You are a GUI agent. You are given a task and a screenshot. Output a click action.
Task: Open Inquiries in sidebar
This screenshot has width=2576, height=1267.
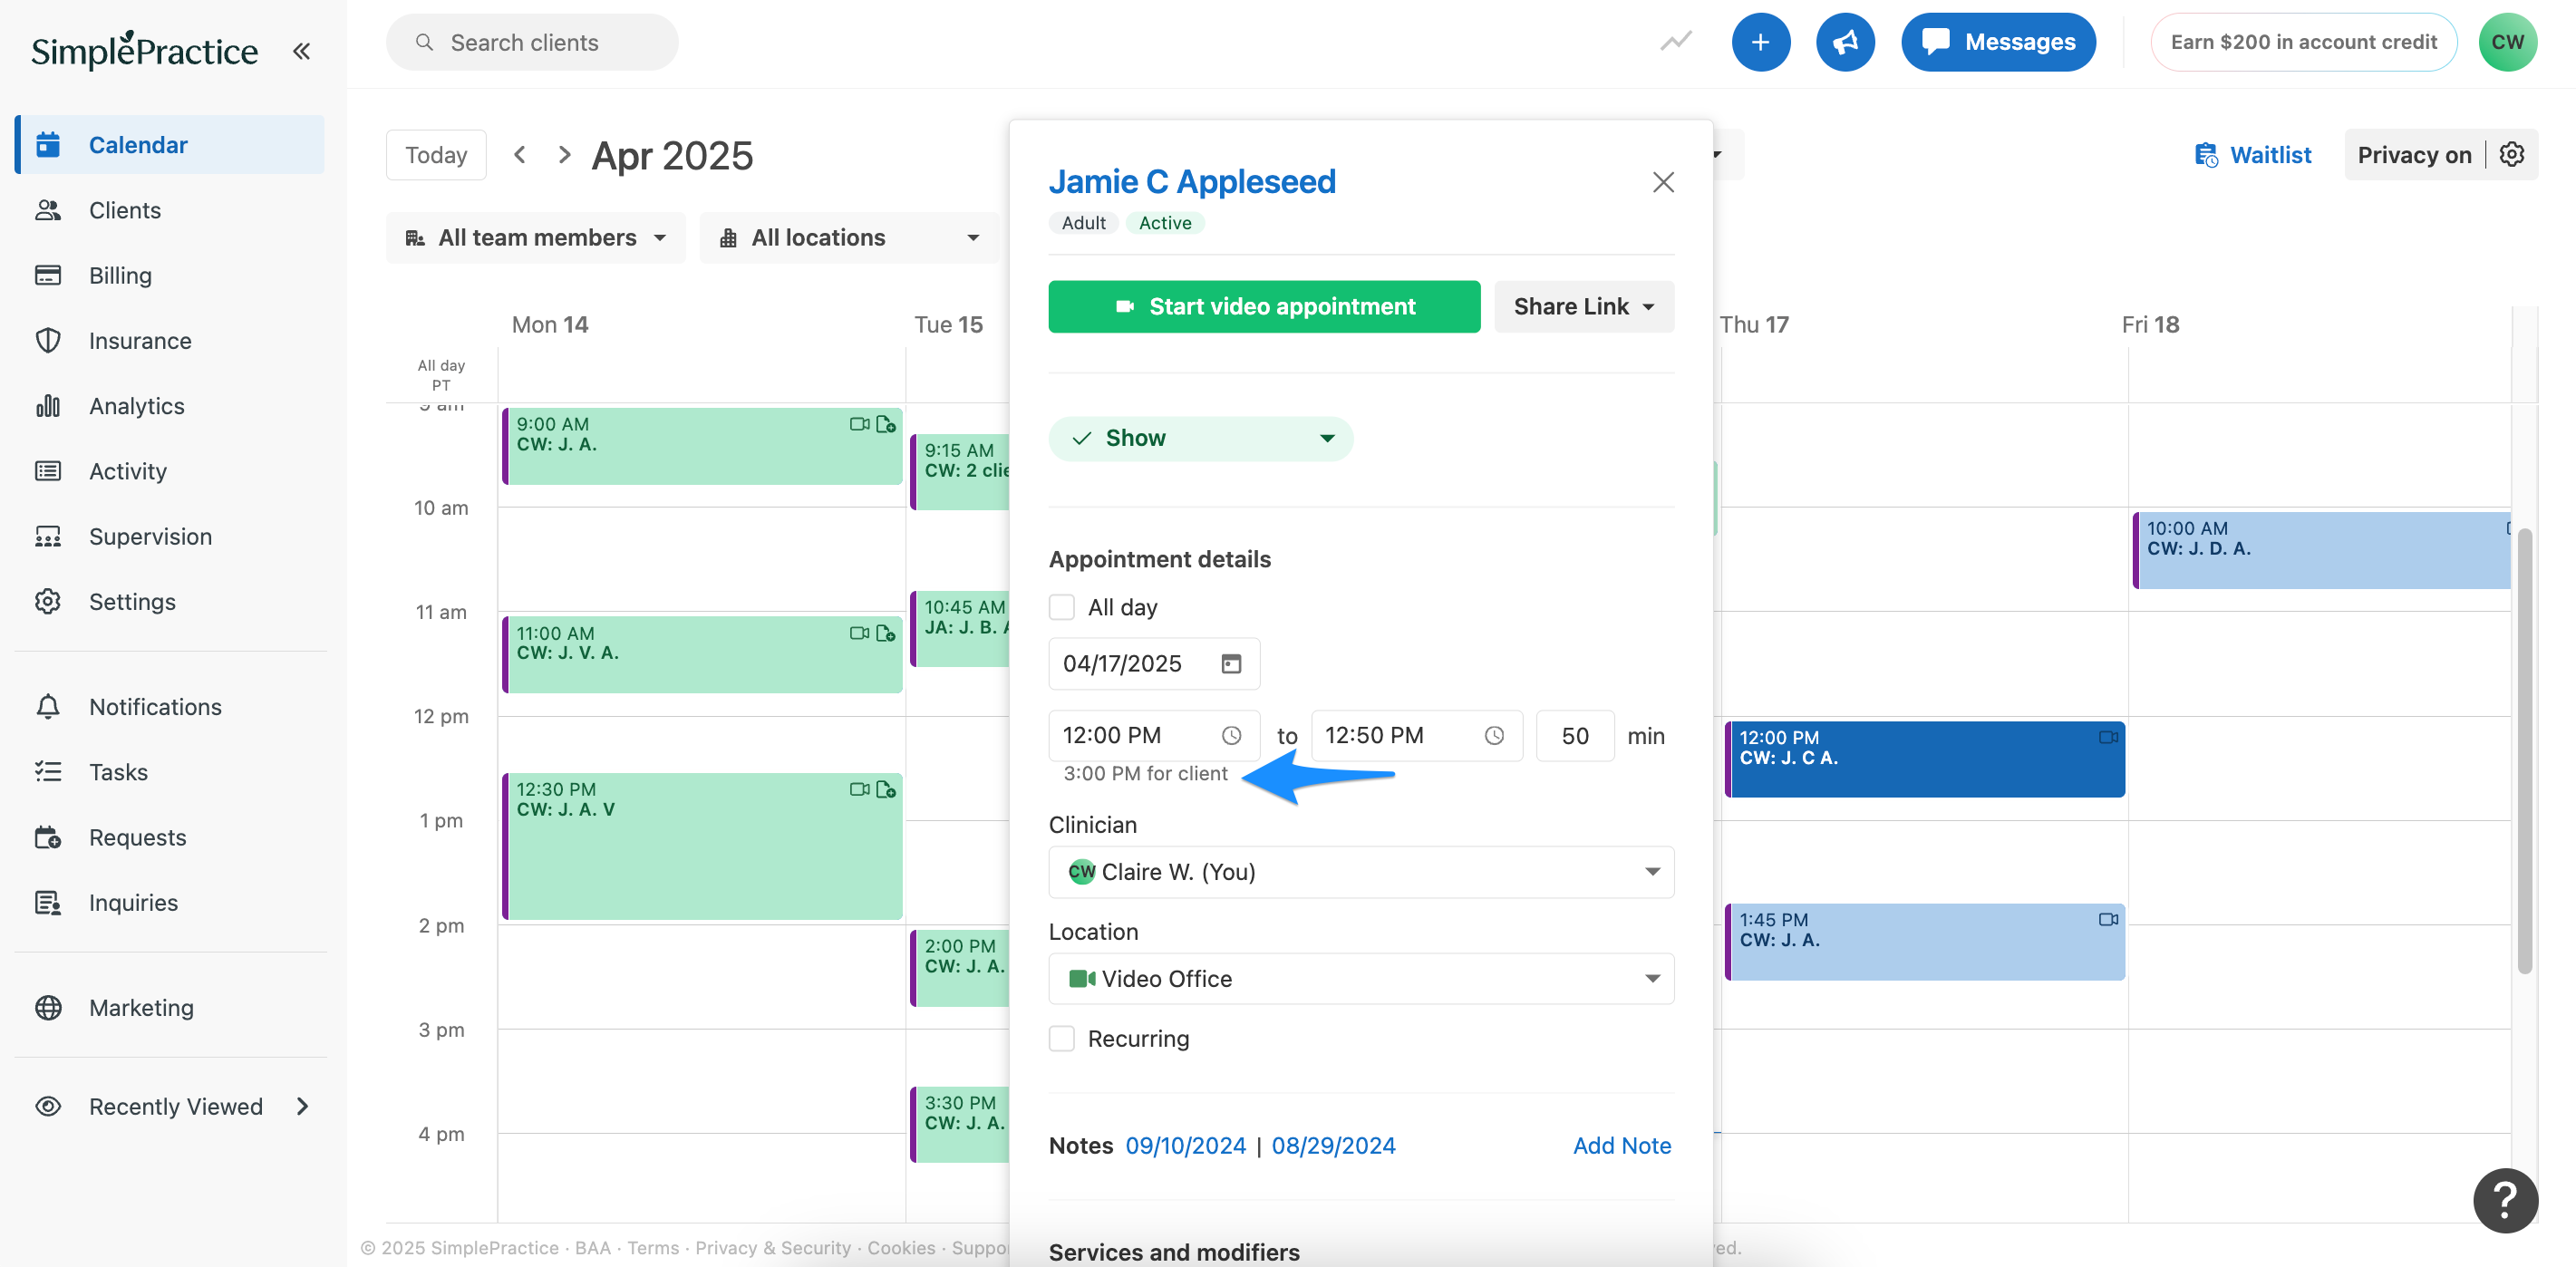tap(170, 903)
